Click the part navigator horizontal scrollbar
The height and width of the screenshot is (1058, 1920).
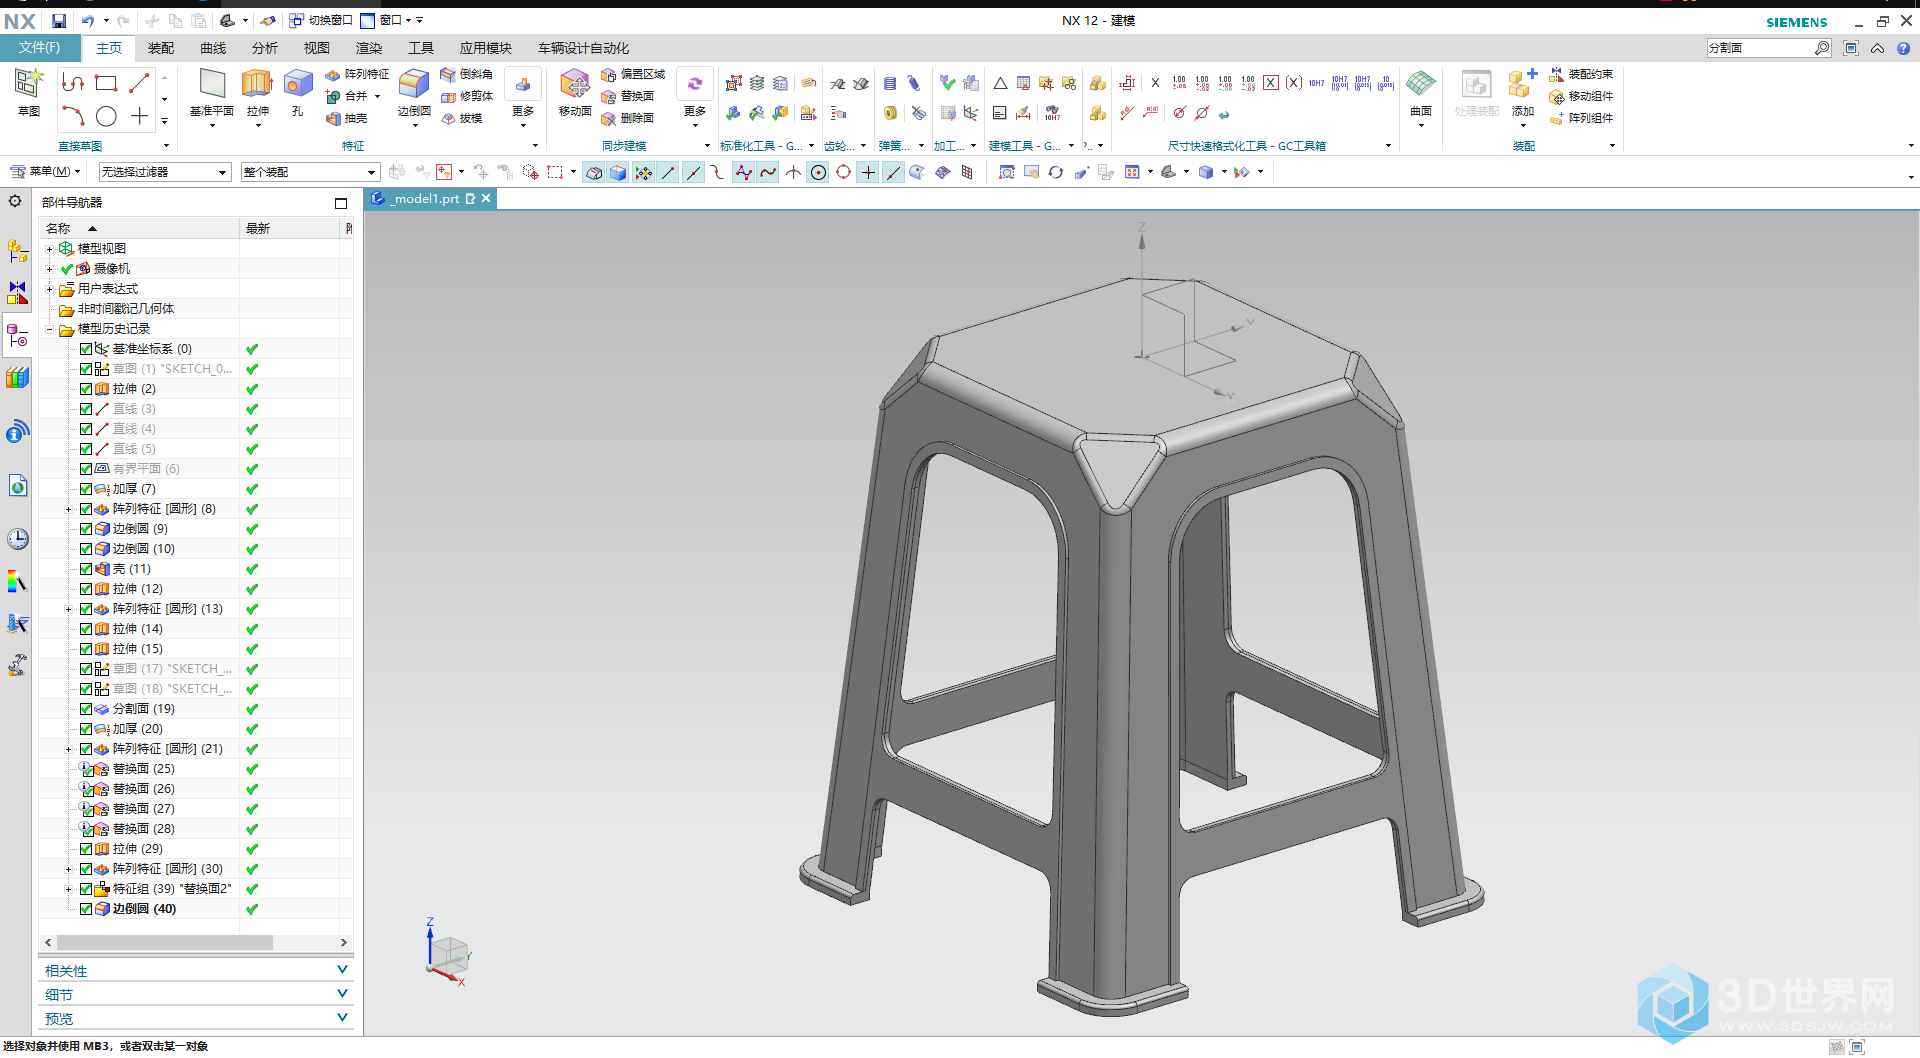(x=165, y=943)
